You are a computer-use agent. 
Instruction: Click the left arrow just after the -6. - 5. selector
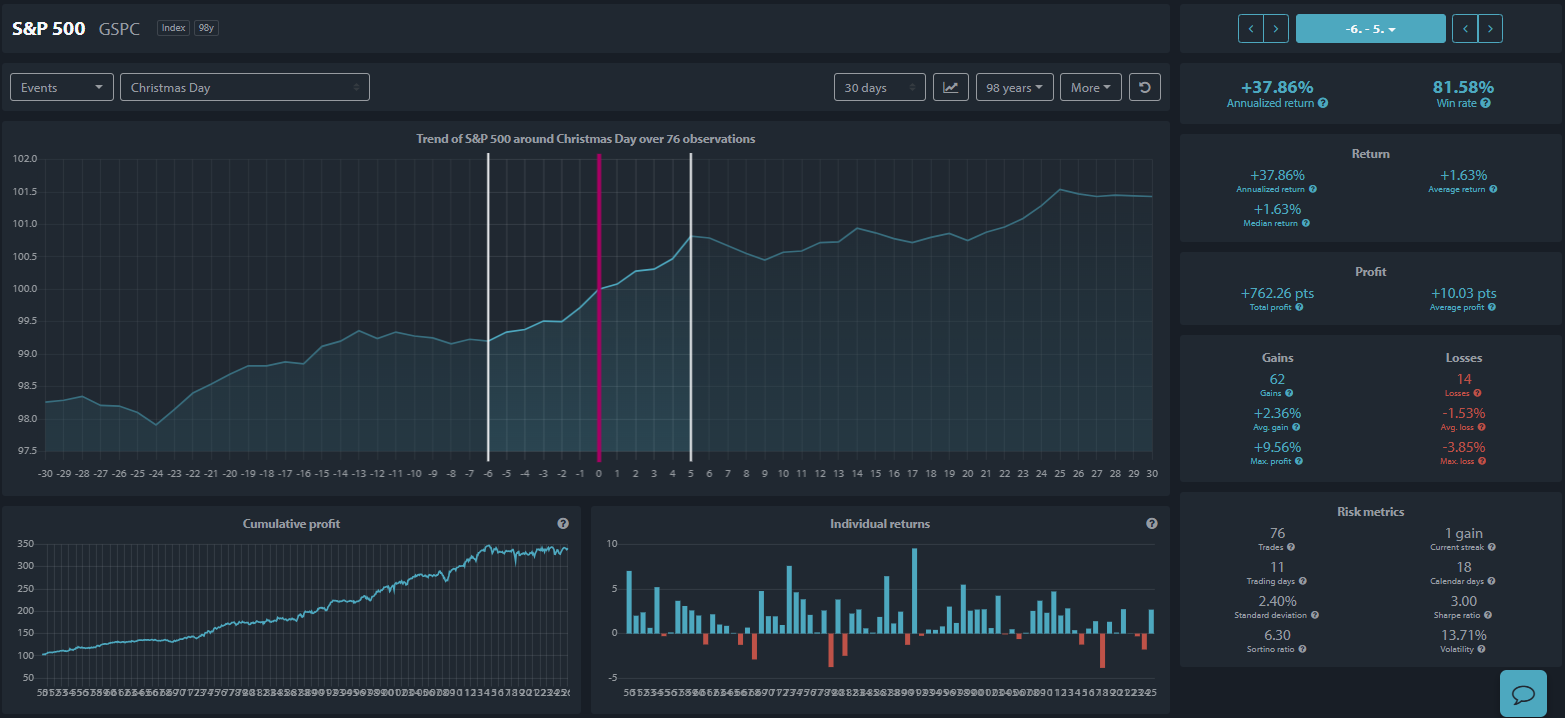[1465, 29]
